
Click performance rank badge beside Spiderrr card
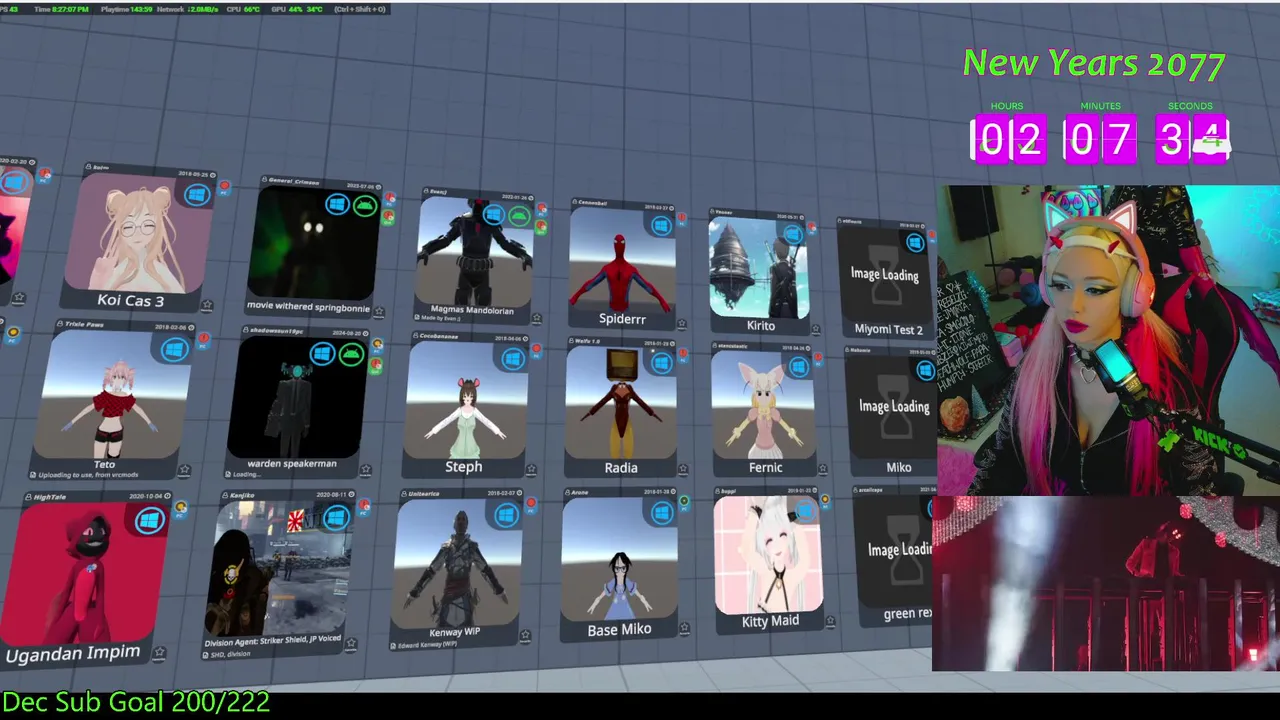pos(683,217)
